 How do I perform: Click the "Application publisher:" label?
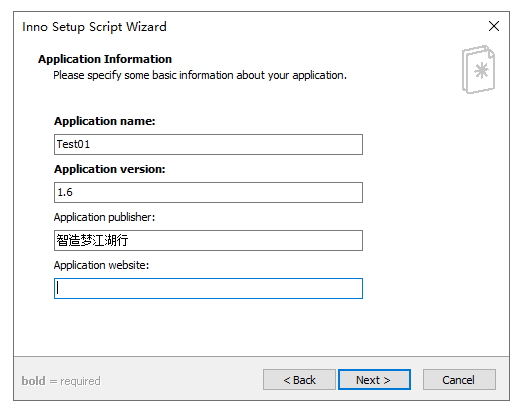tap(104, 217)
